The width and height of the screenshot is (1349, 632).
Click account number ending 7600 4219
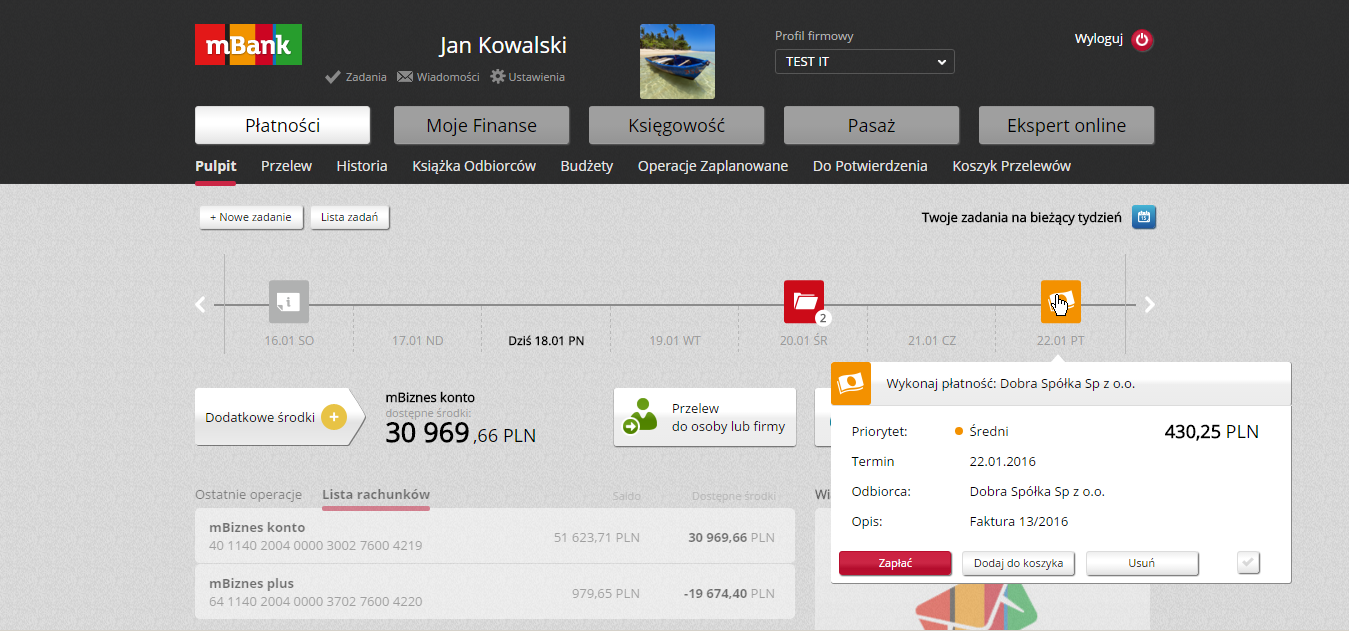pos(315,546)
